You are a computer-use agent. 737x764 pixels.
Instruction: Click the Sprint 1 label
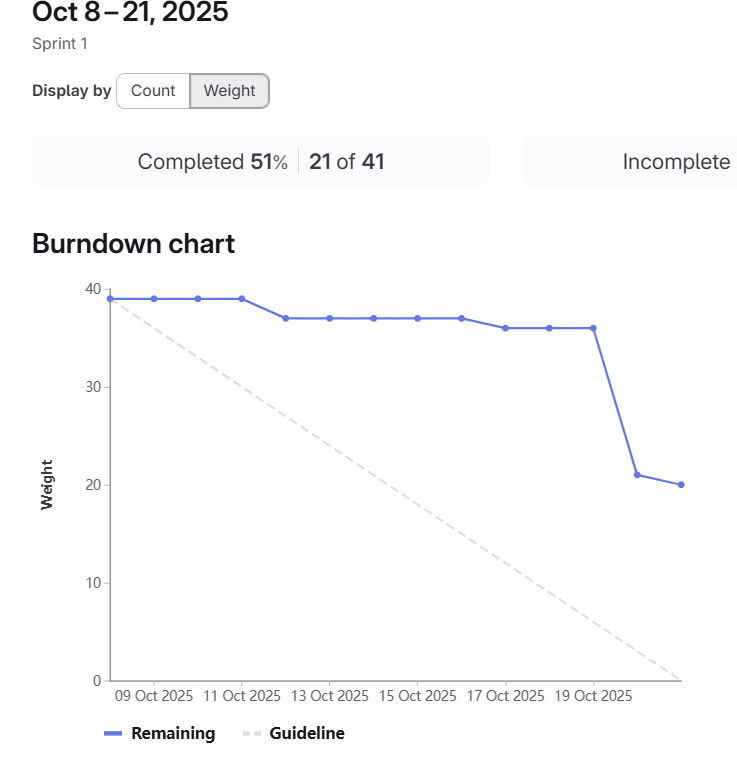(x=60, y=44)
